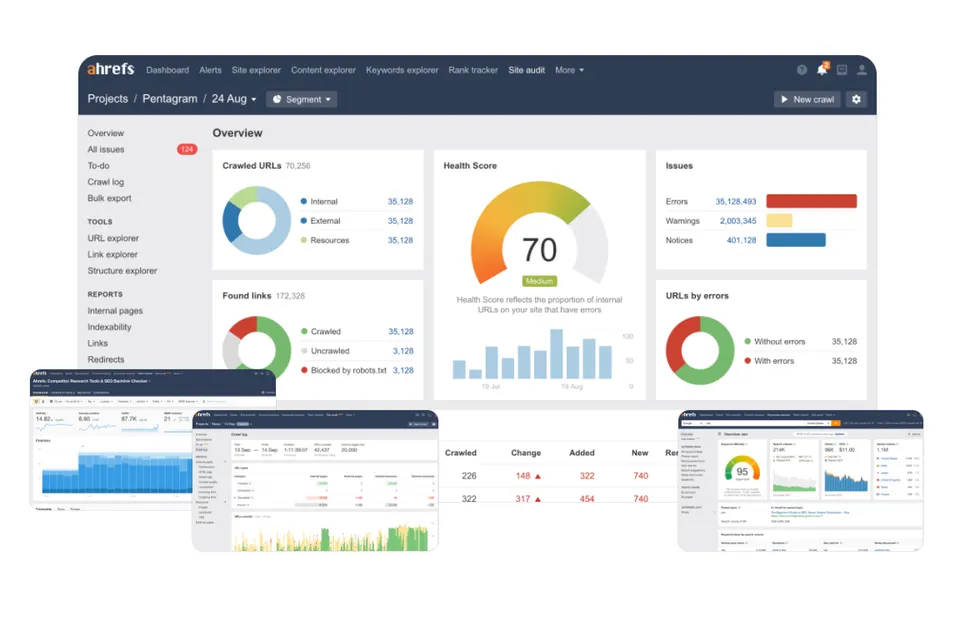The image size is (960, 622).
Task: Open All issues in the sidebar
Action: coord(105,149)
